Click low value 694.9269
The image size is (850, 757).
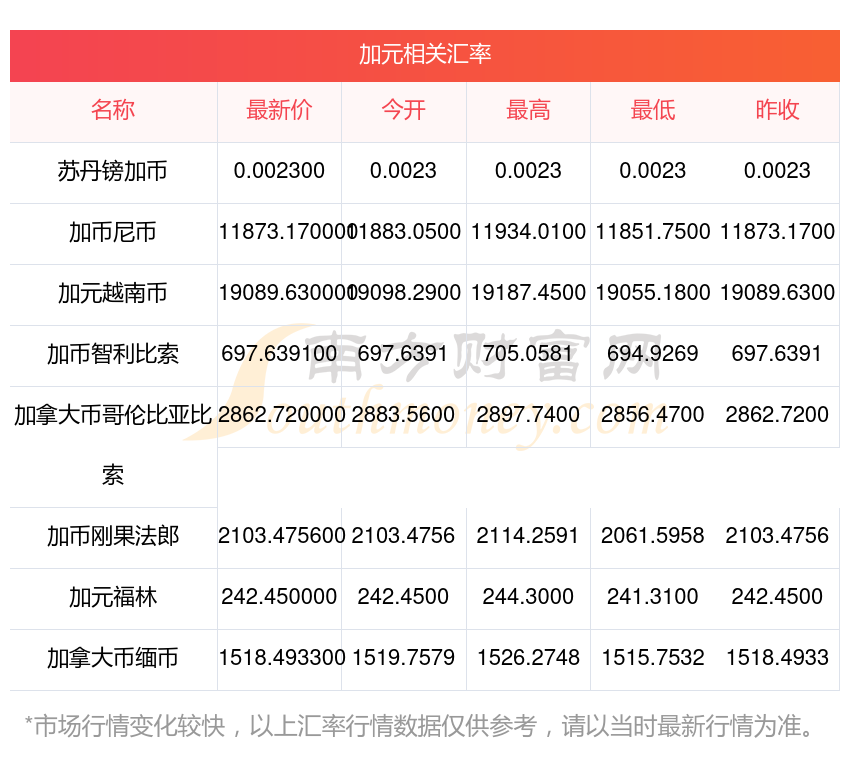[x=653, y=354]
